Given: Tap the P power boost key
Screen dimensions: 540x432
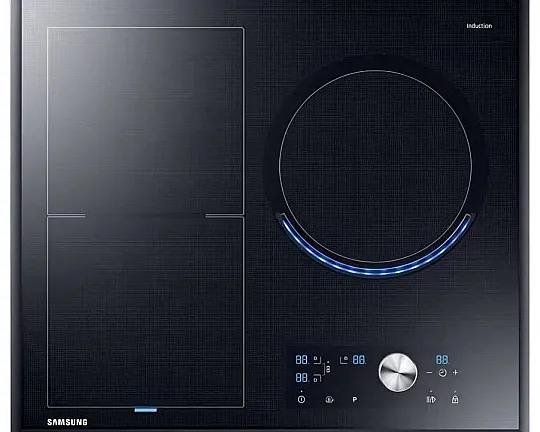Looking at the screenshot, I should pos(354,399).
